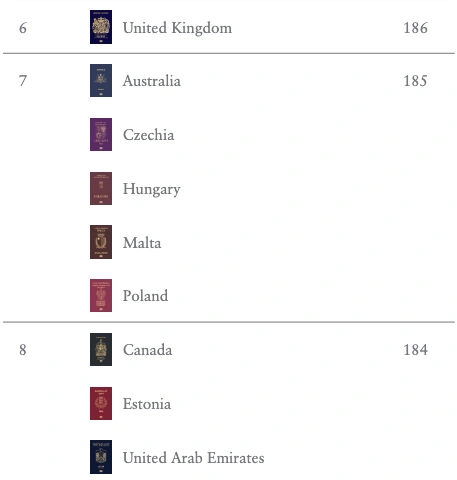Click the Australia country name
The width and height of the screenshot is (457, 480).
[152, 81]
